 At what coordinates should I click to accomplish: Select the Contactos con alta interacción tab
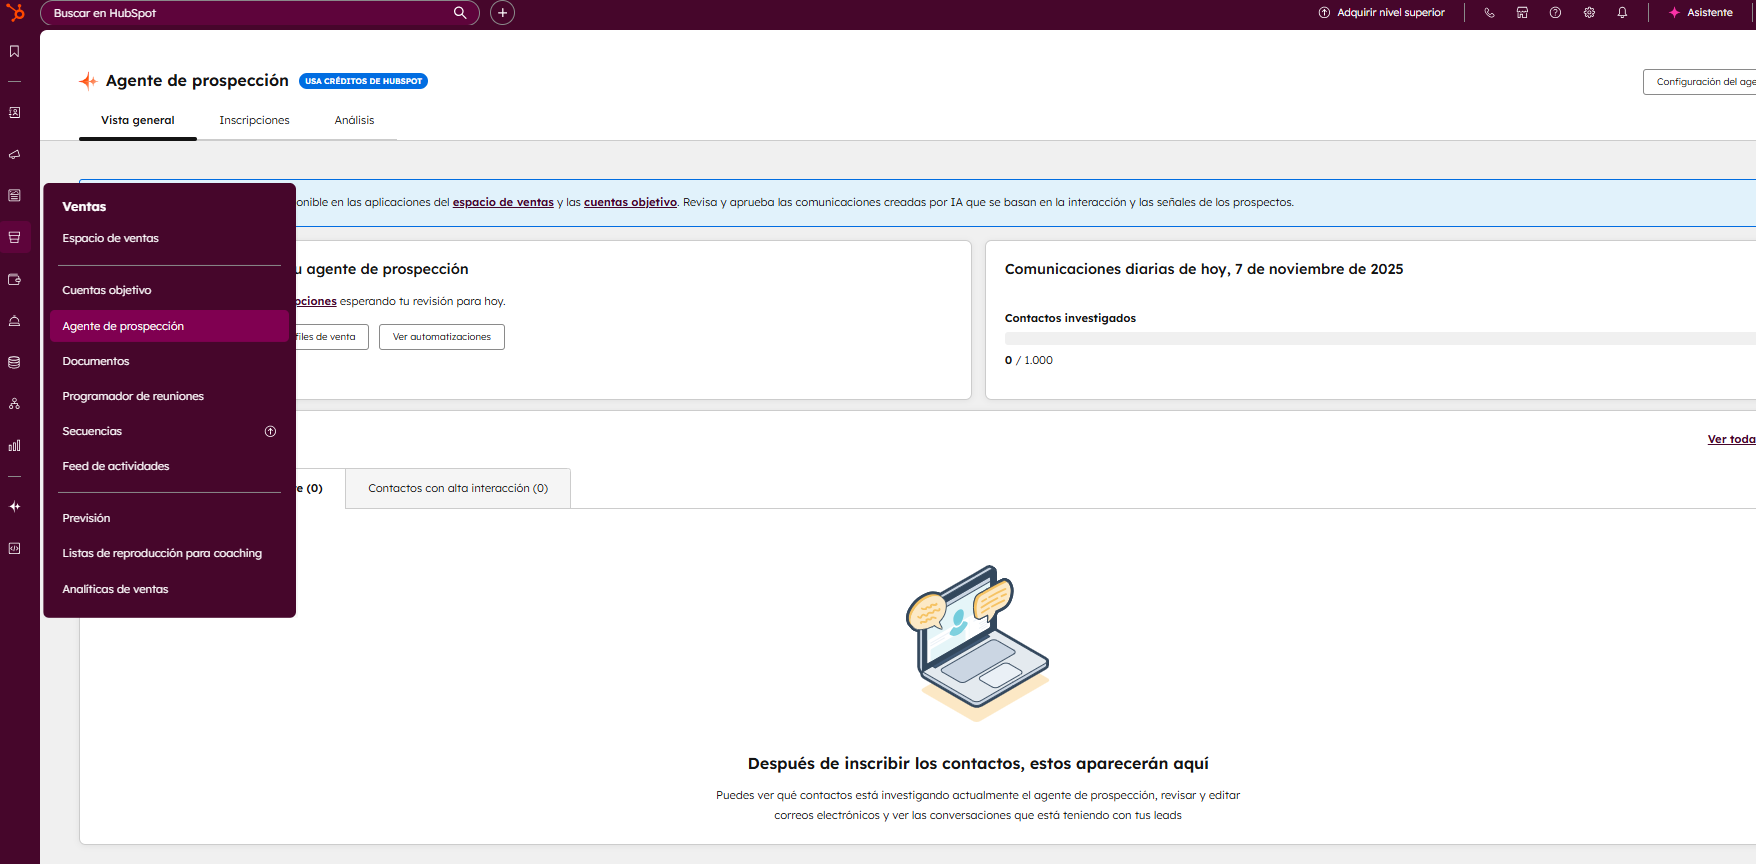click(458, 488)
